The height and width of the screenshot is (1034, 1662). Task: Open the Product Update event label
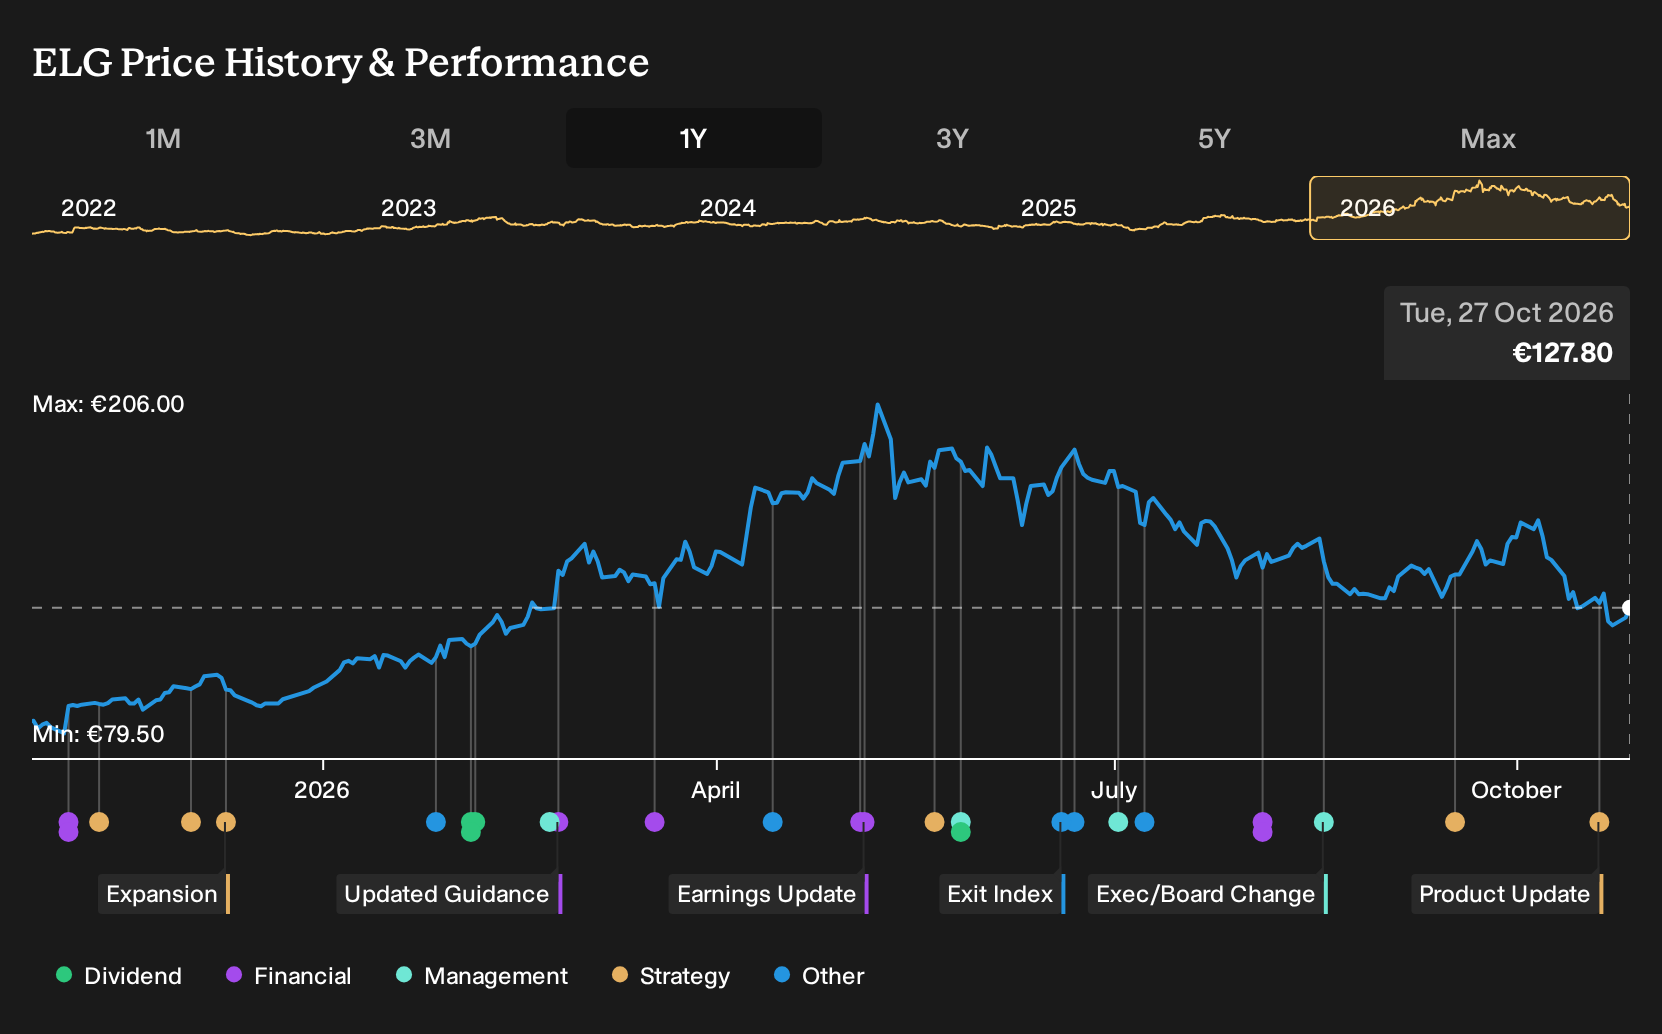pos(1507,894)
